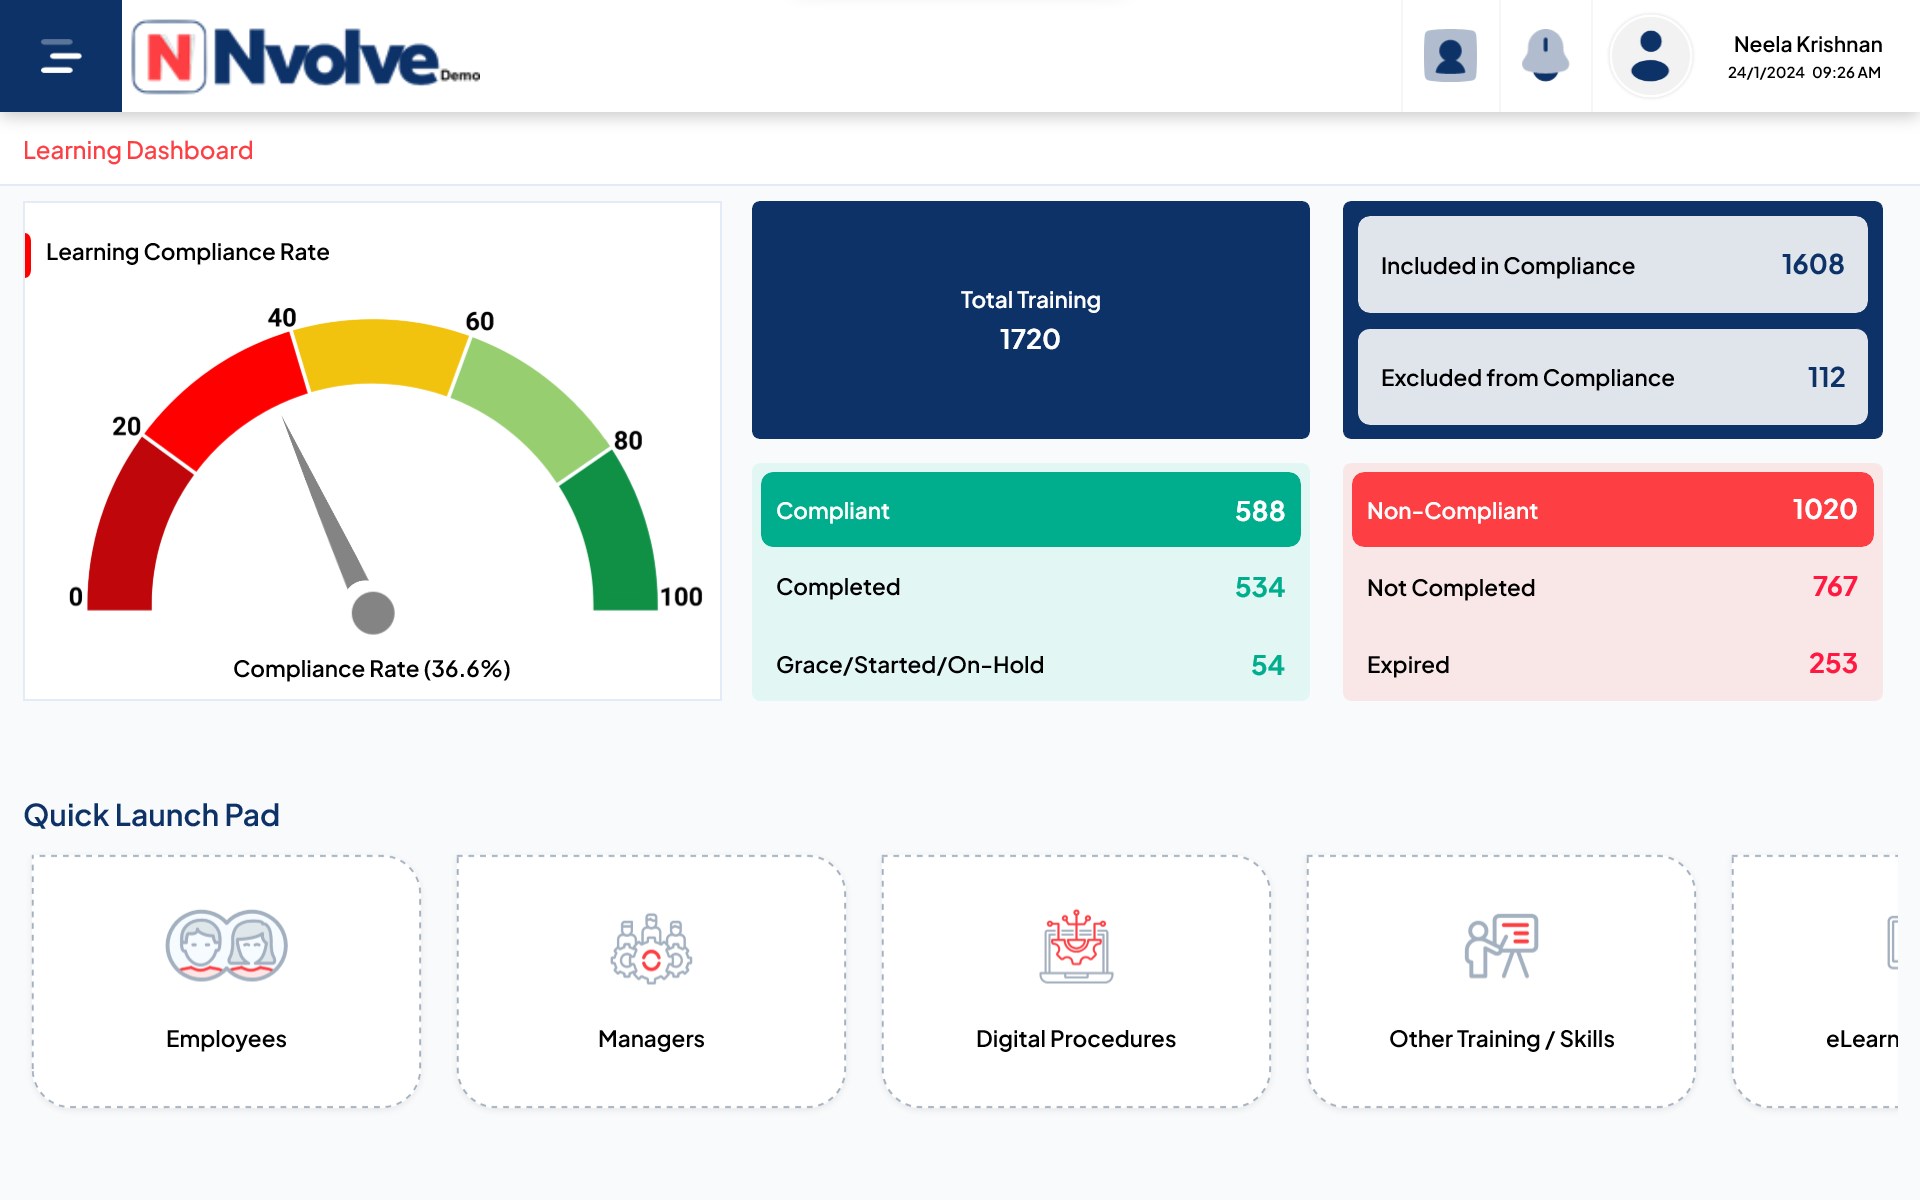The image size is (1920, 1200).
Task: Open the Managers gears icon
Action: coord(651,948)
